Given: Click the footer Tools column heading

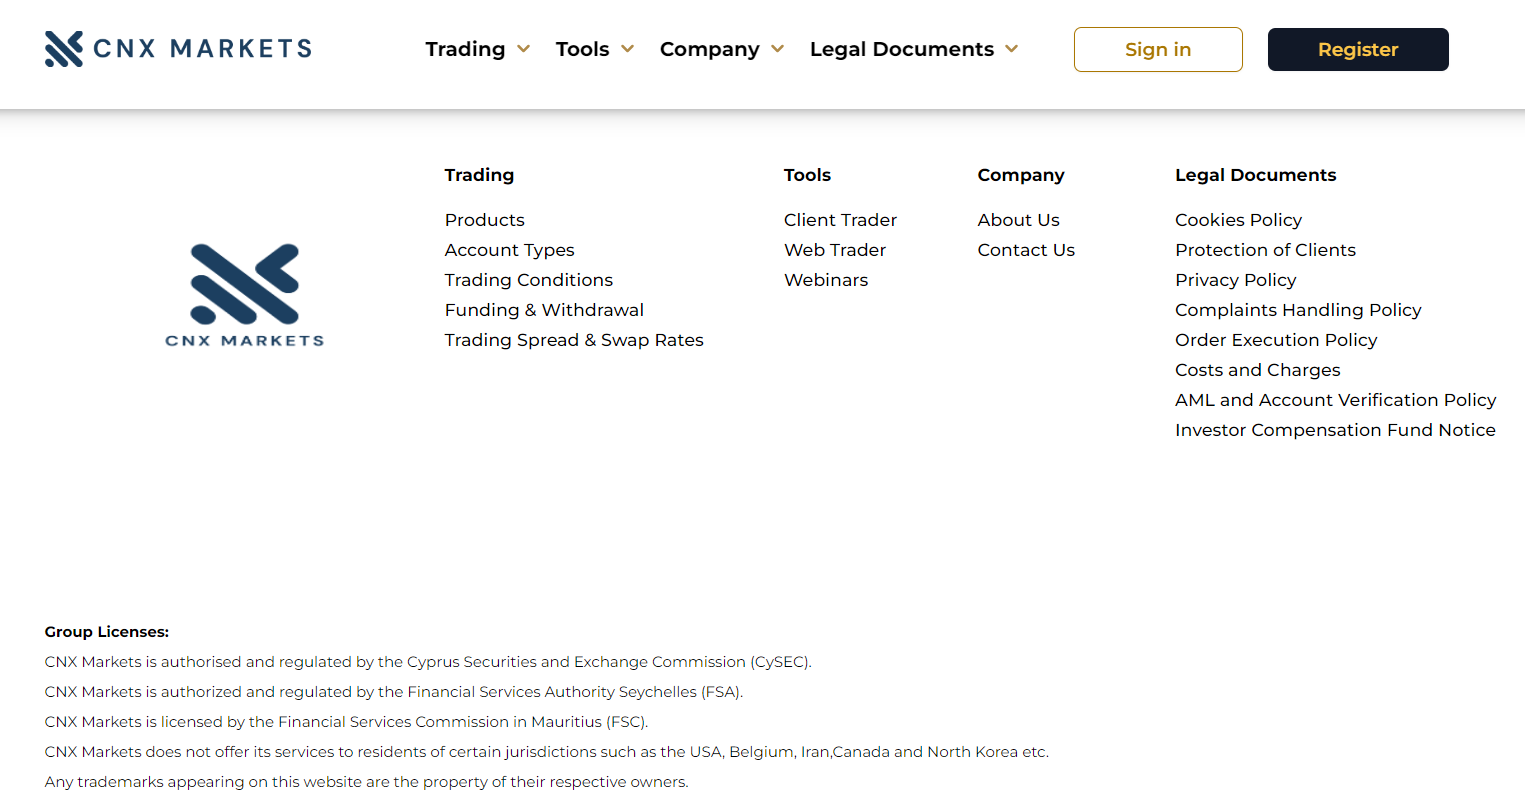Looking at the screenshot, I should coord(807,175).
